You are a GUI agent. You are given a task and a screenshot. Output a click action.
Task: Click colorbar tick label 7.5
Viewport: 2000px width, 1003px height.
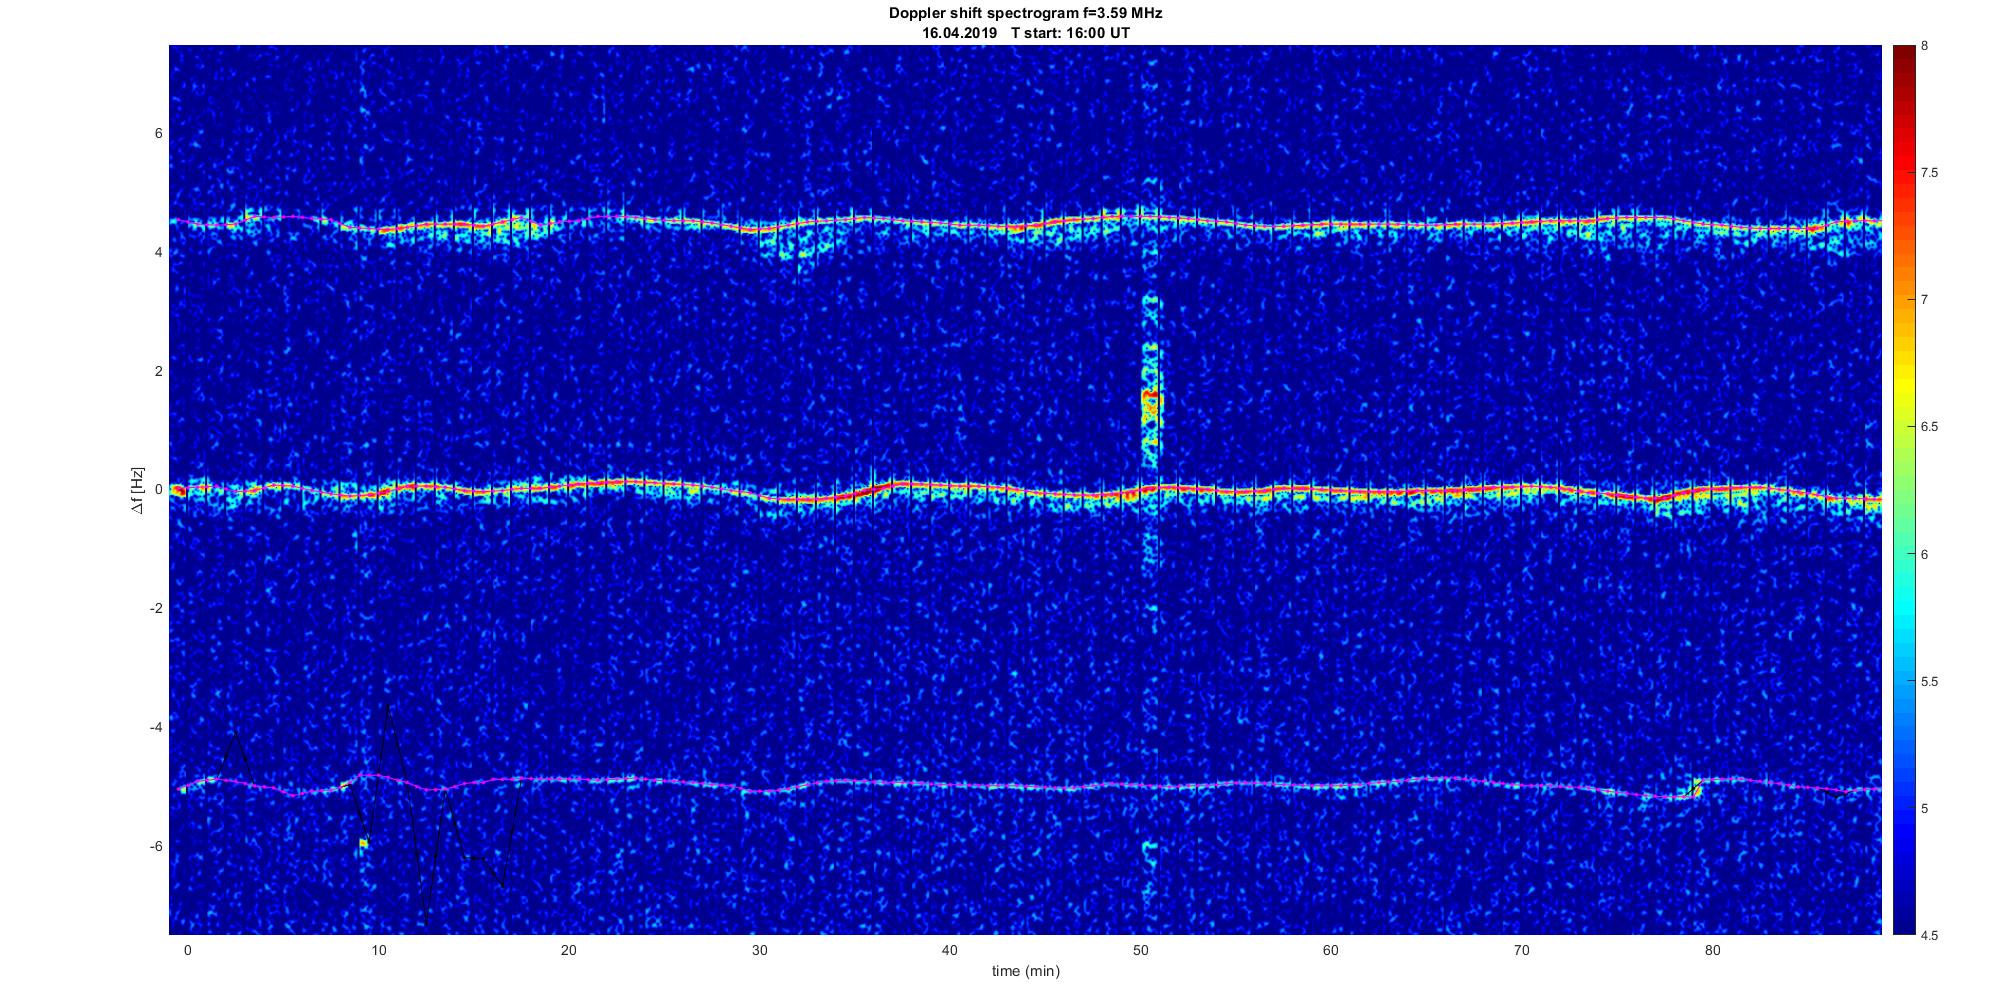click(x=1929, y=173)
